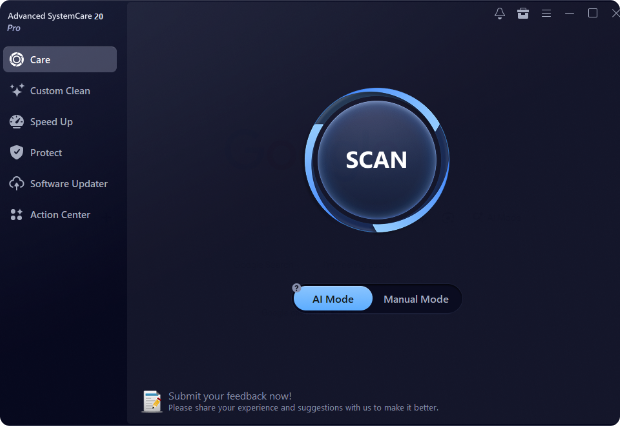Click the Care ring icon
The image size is (620, 426).
(x=17, y=59)
